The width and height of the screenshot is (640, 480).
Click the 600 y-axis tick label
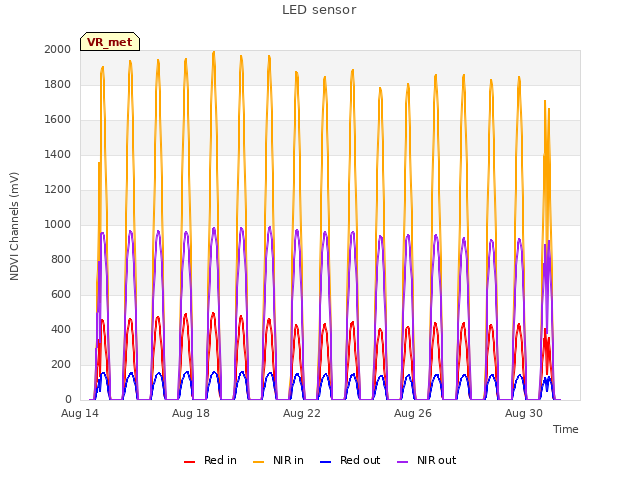[x=61, y=294]
